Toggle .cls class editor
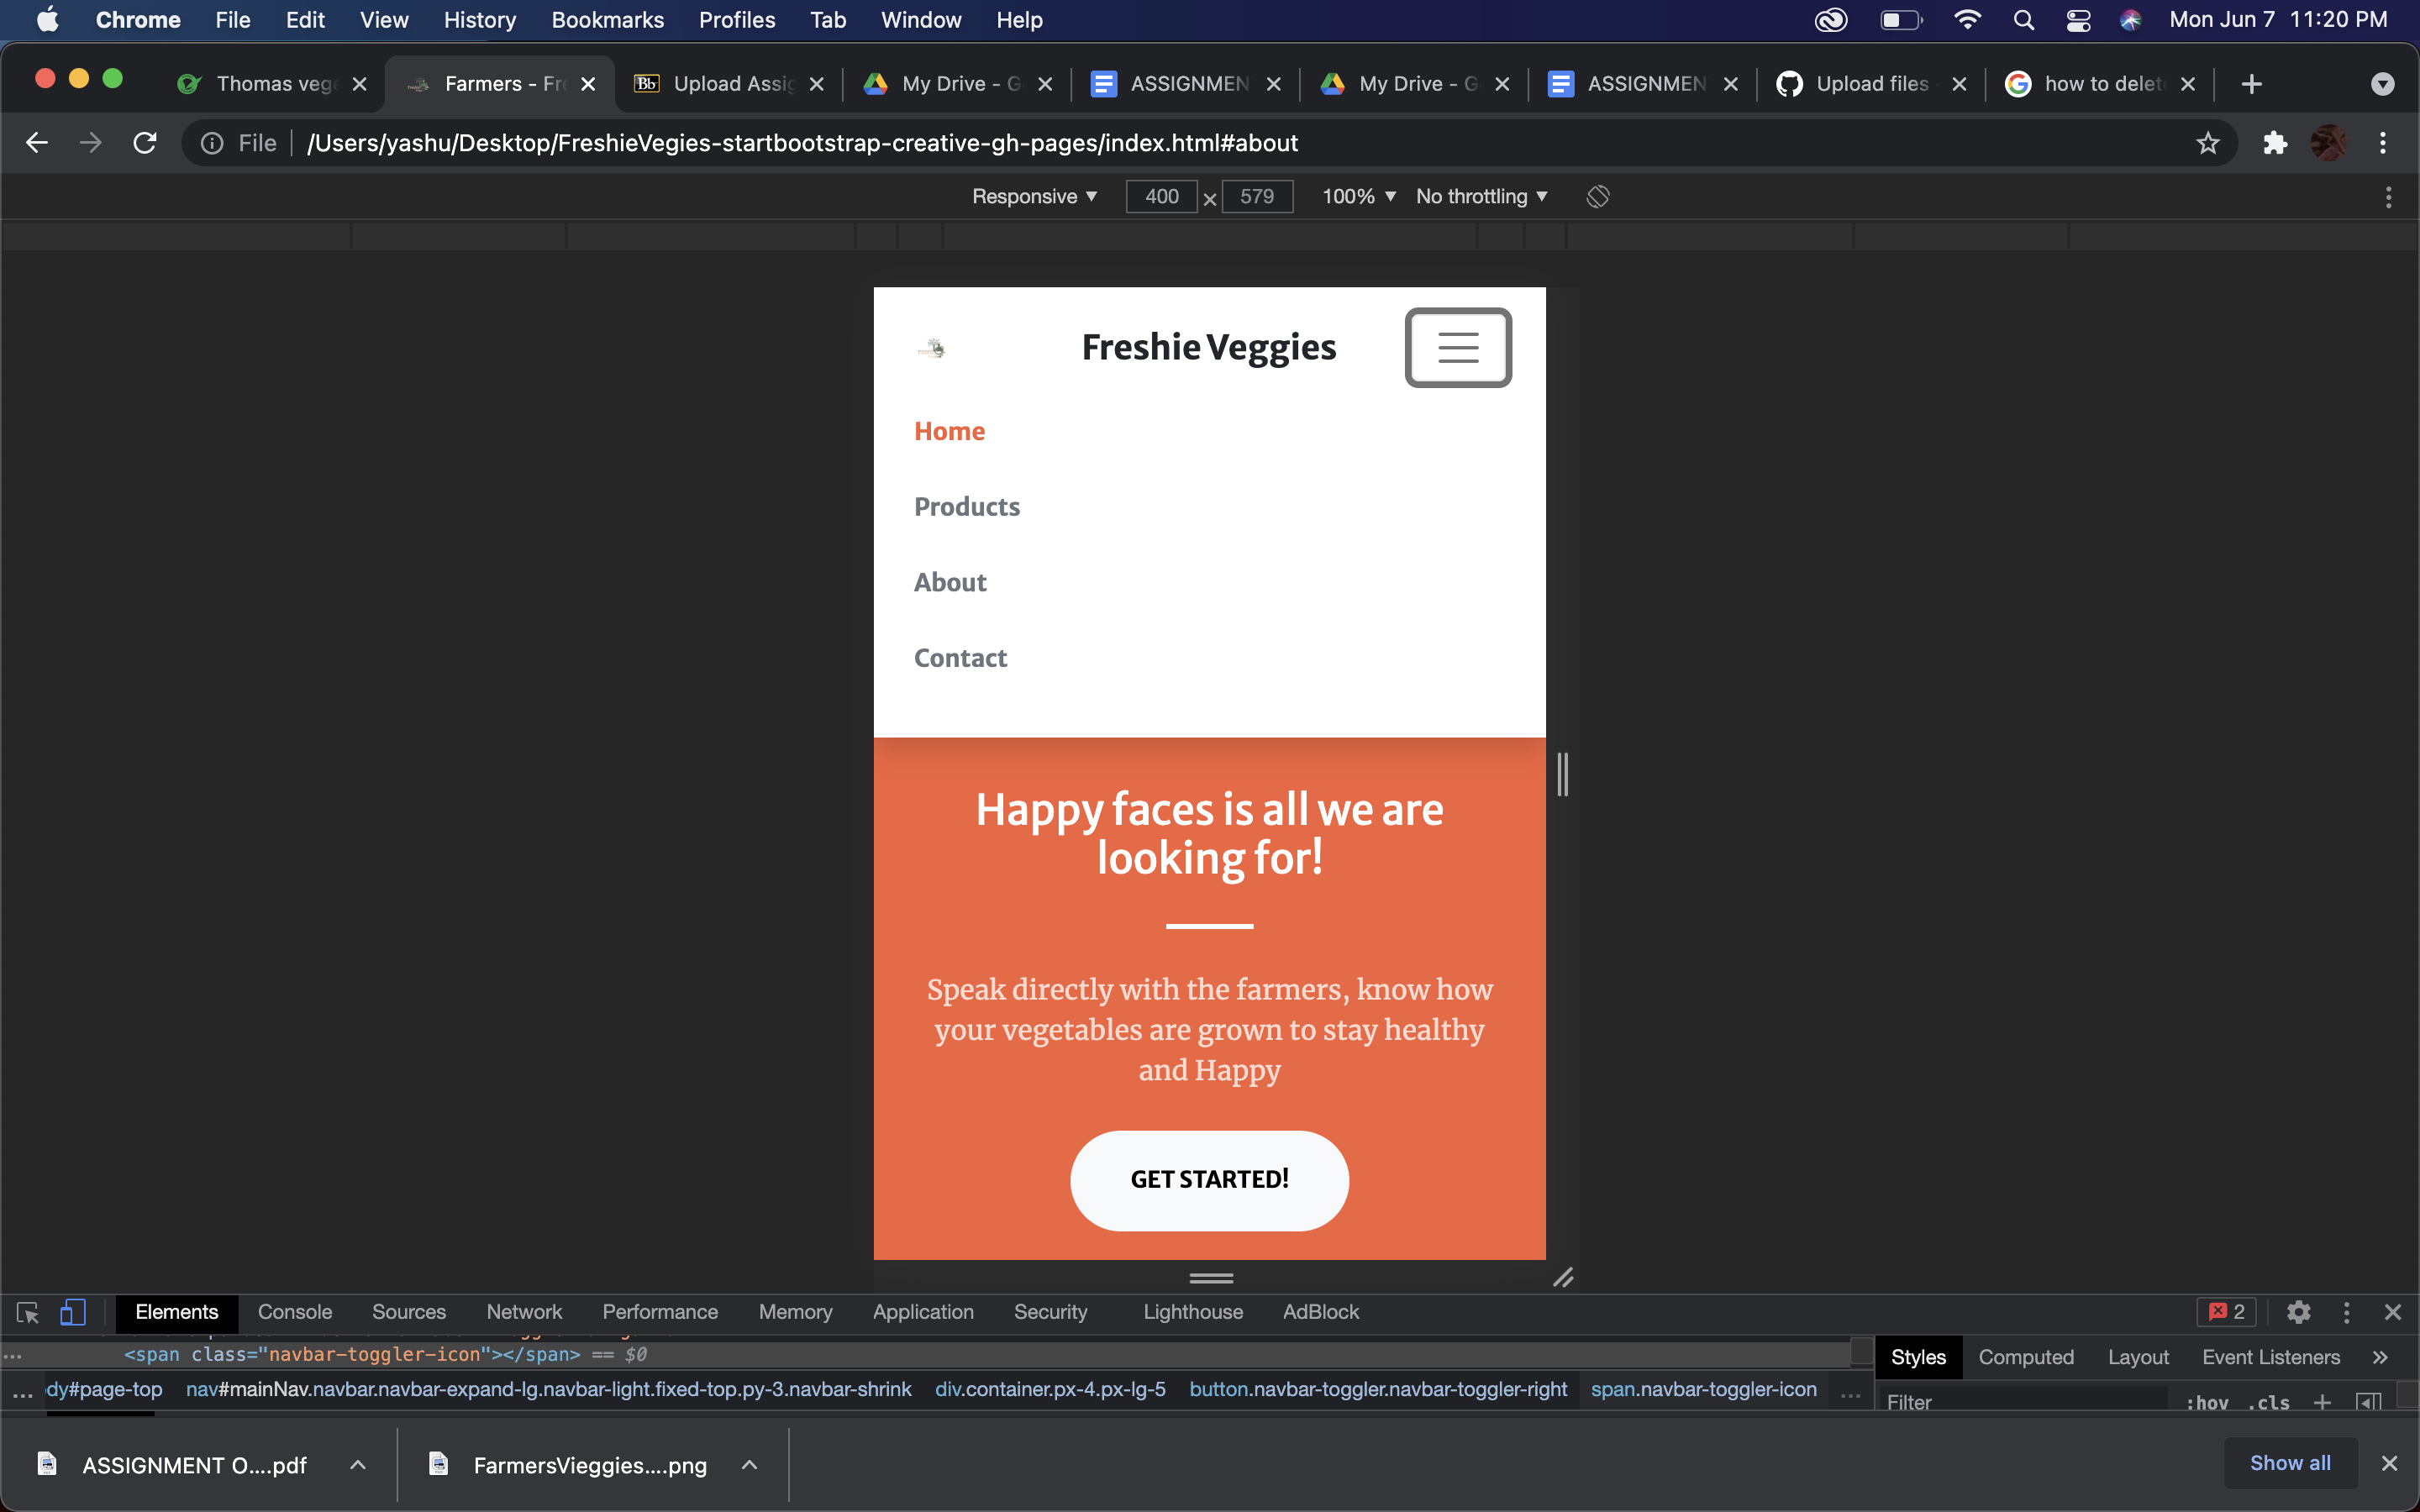The height and width of the screenshot is (1512, 2420). [x=2269, y=1402]
